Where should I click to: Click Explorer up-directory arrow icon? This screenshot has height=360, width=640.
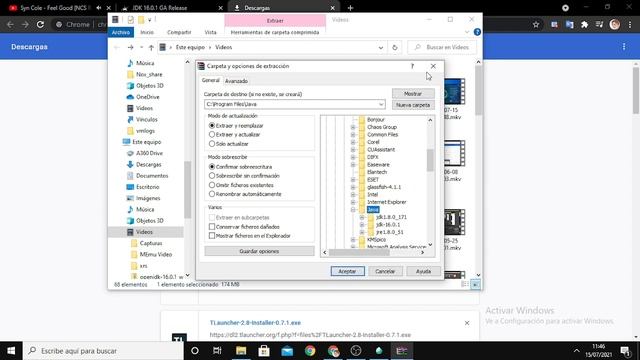[151, 47]
